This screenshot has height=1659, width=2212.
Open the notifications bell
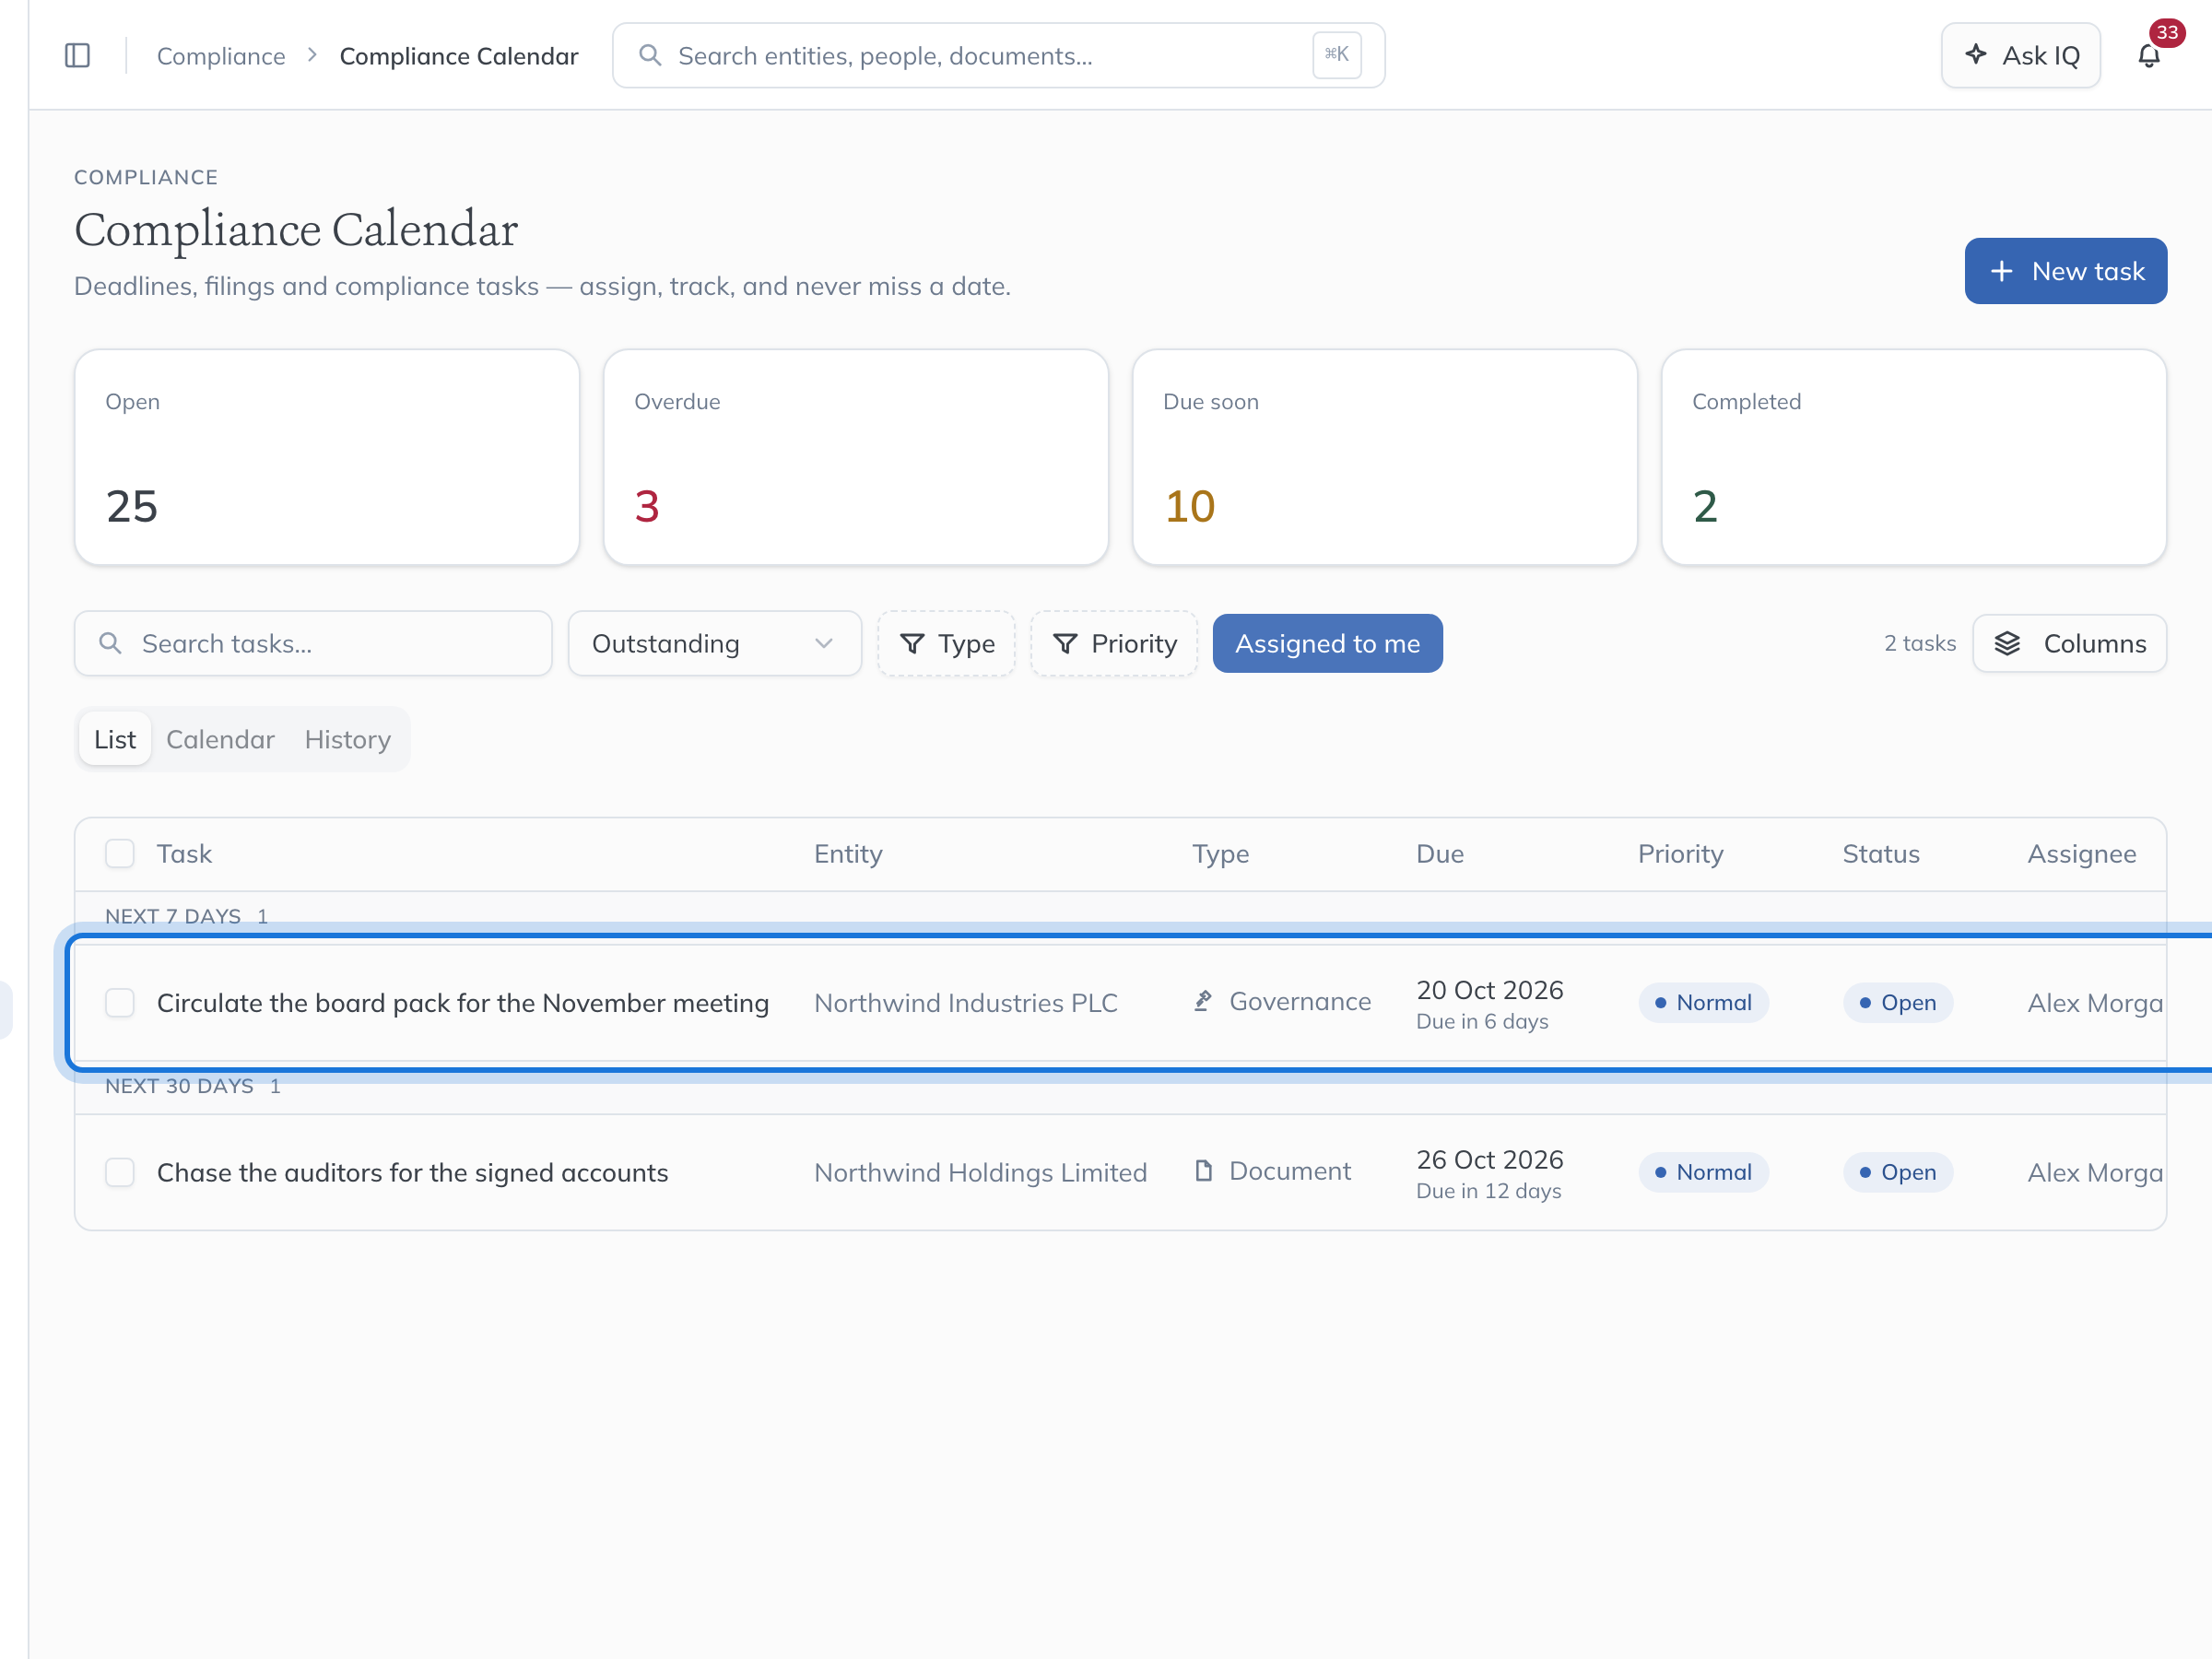click(2149, 56)
